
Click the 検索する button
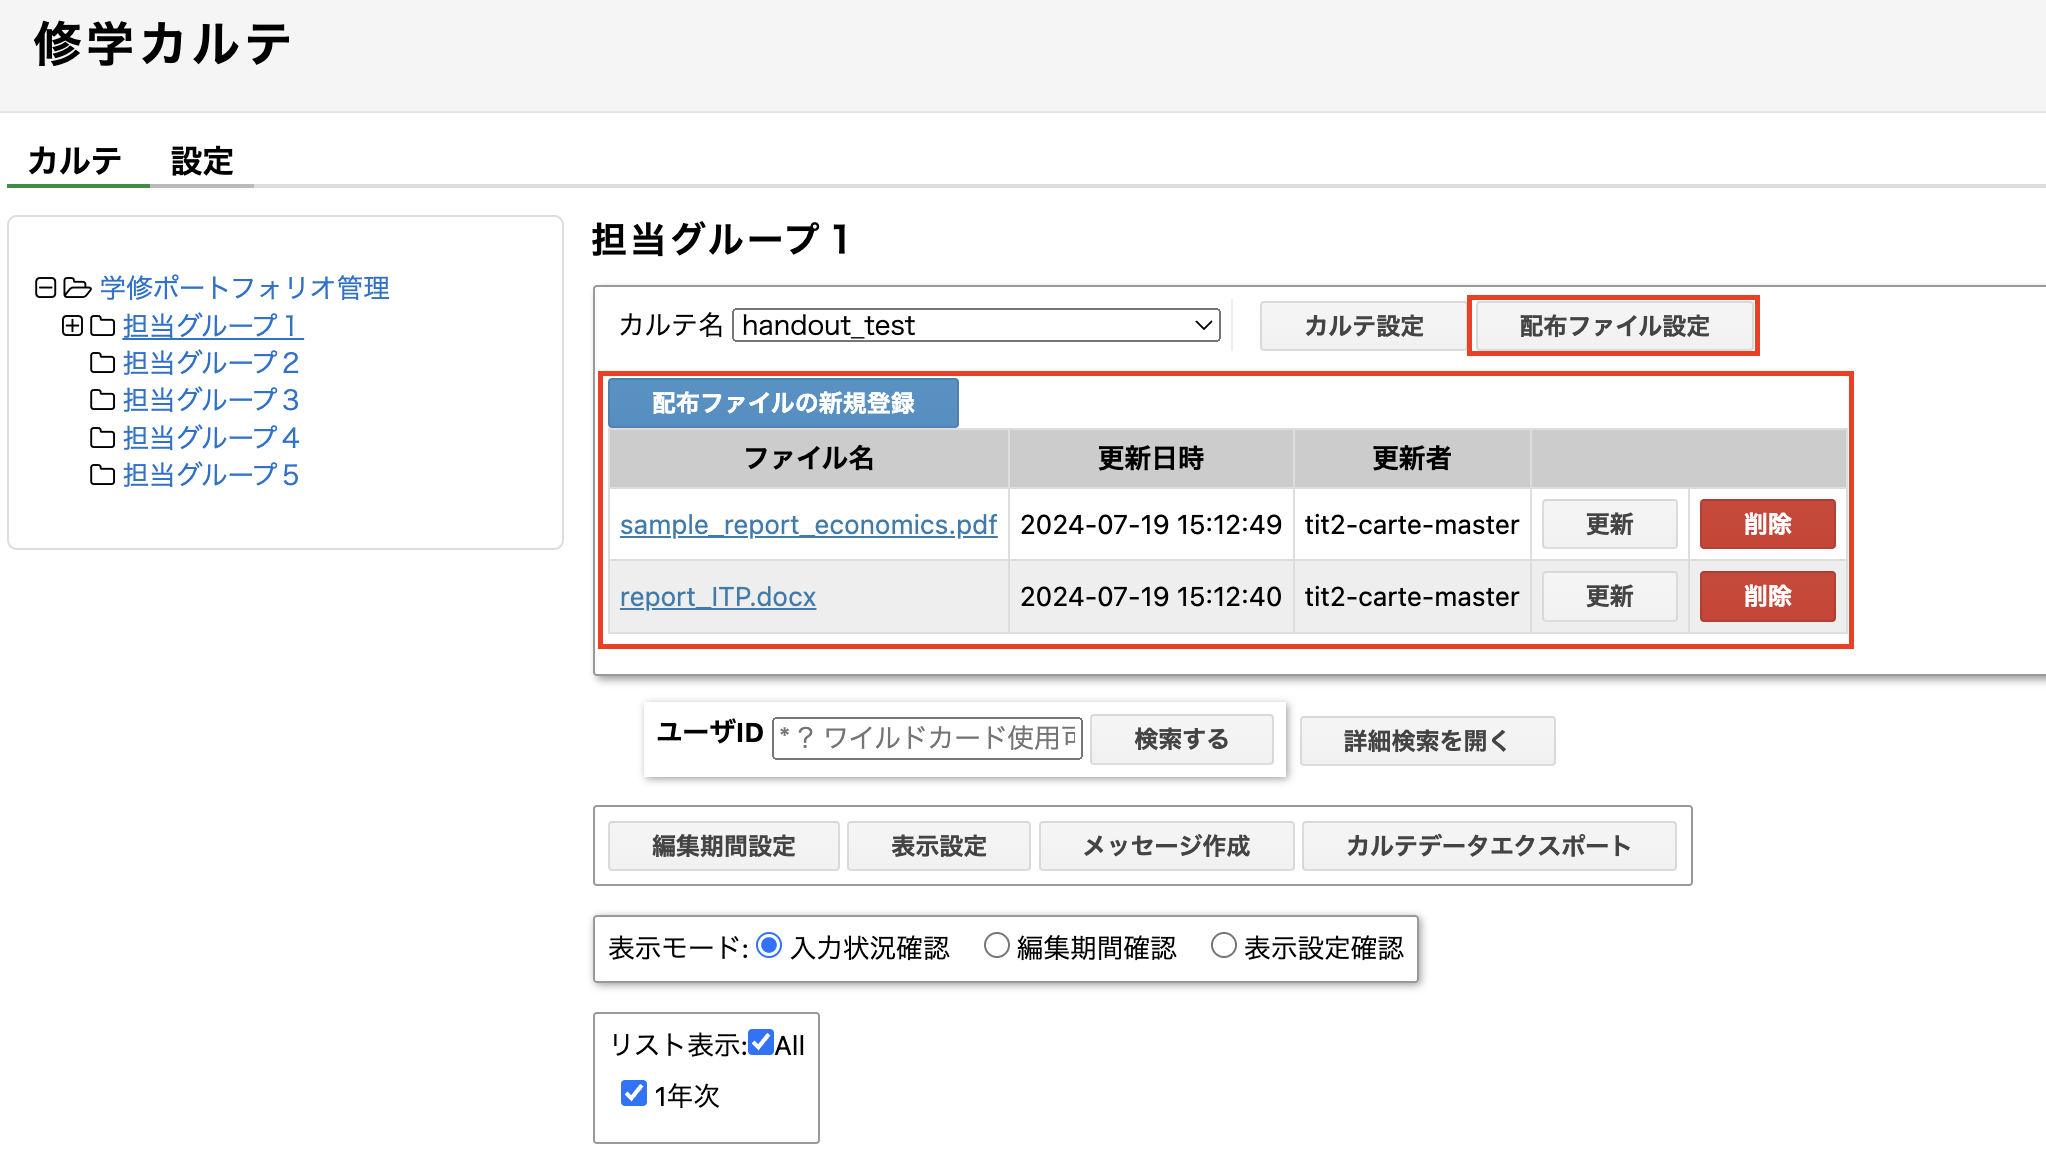coord(1181,739)
